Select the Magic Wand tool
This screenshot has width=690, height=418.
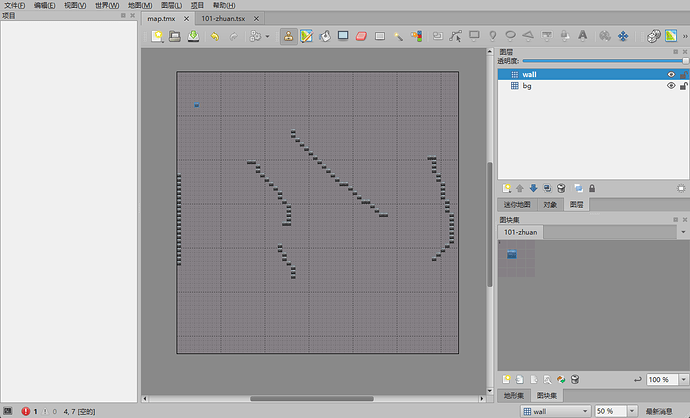pyautogui.click(x=398, y=37)
